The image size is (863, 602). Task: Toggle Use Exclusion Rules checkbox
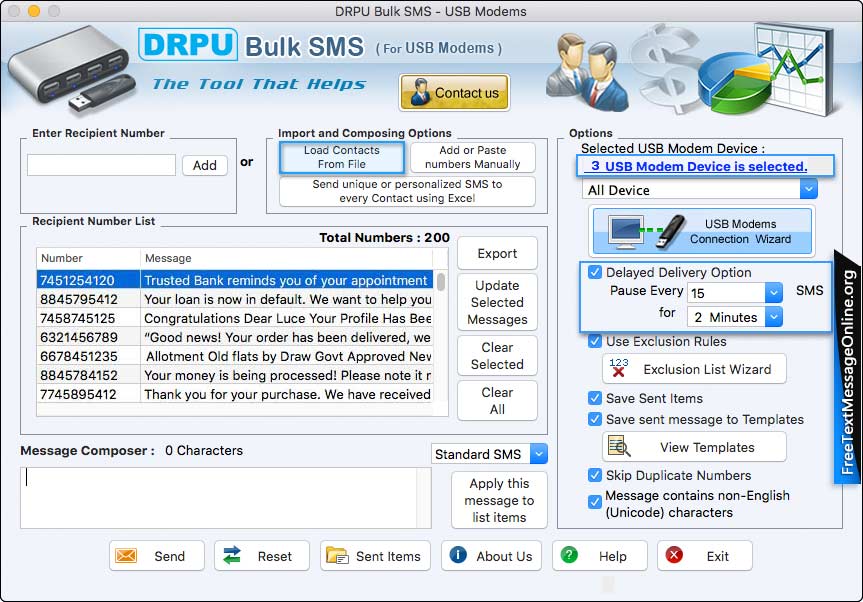pyautogui.click(x=594, y=341)
